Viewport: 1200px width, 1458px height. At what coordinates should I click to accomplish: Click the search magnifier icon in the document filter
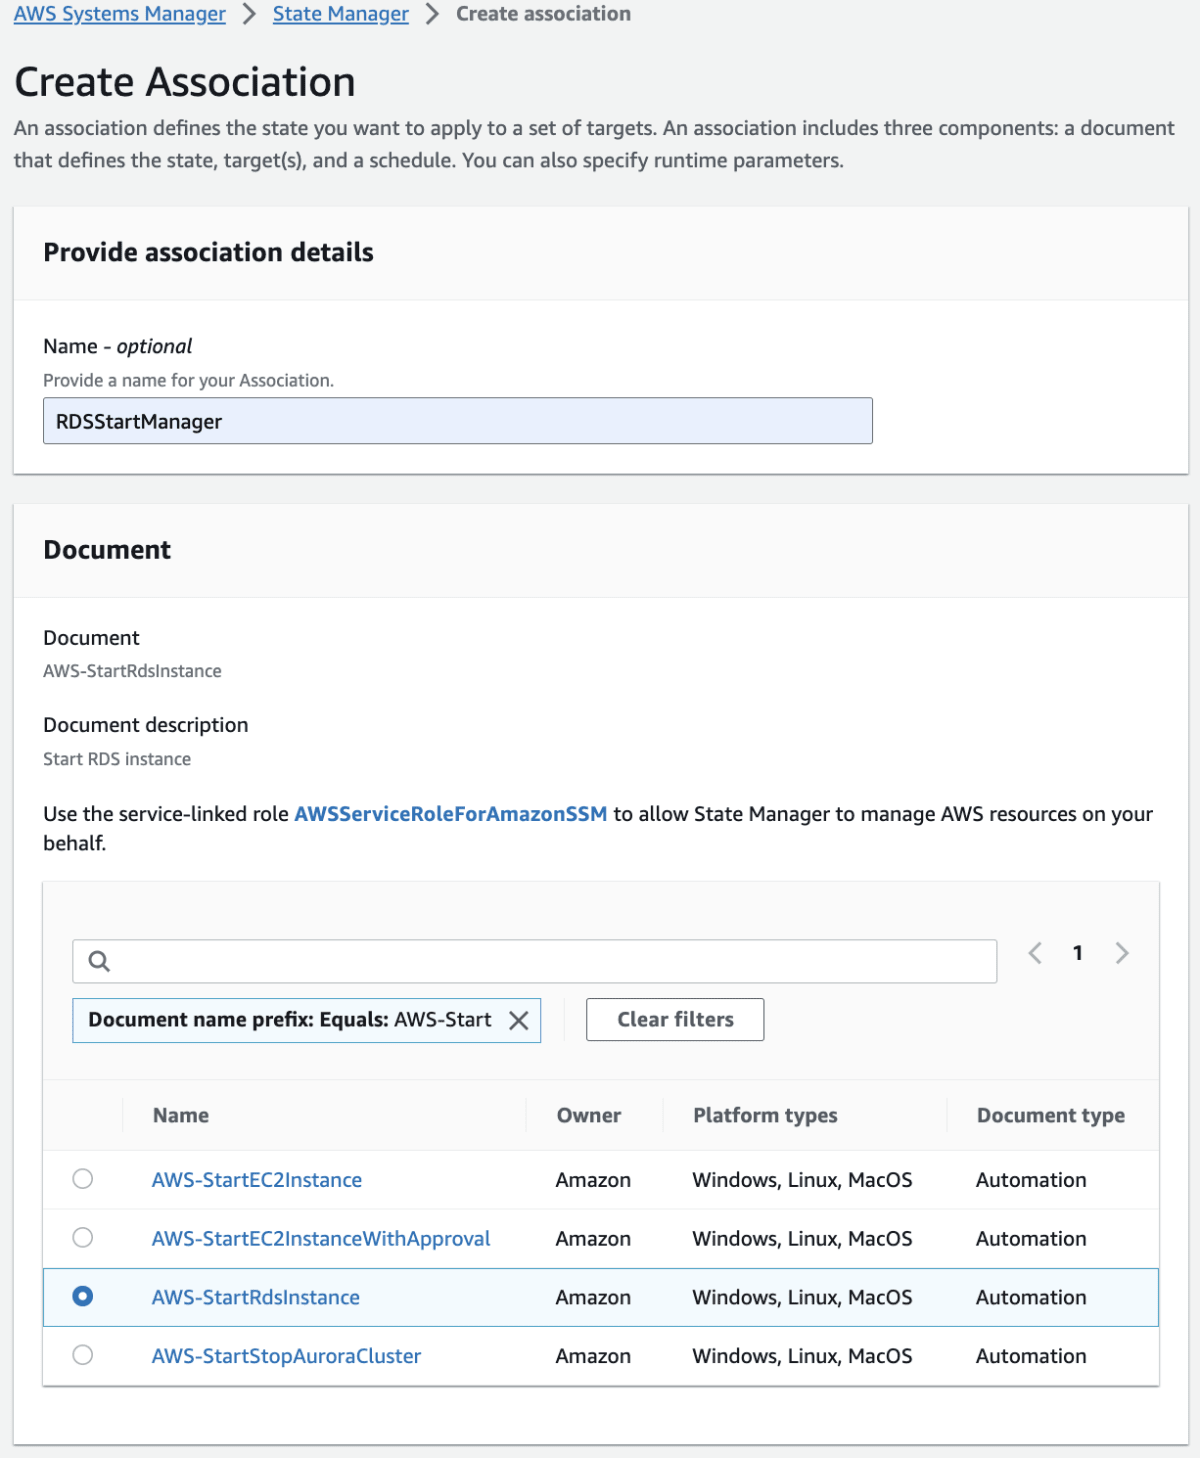(99, 961)
